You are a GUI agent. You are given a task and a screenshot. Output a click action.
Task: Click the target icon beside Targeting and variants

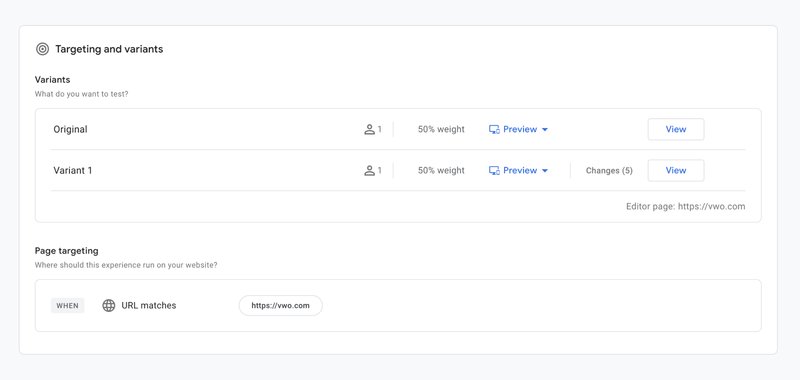click(x=42, y=49)
